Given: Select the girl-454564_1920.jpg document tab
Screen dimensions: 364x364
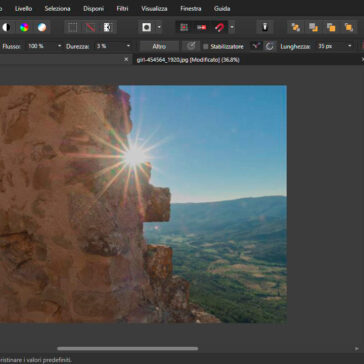Looking at the screenshot, I should [x=188, y=60].
